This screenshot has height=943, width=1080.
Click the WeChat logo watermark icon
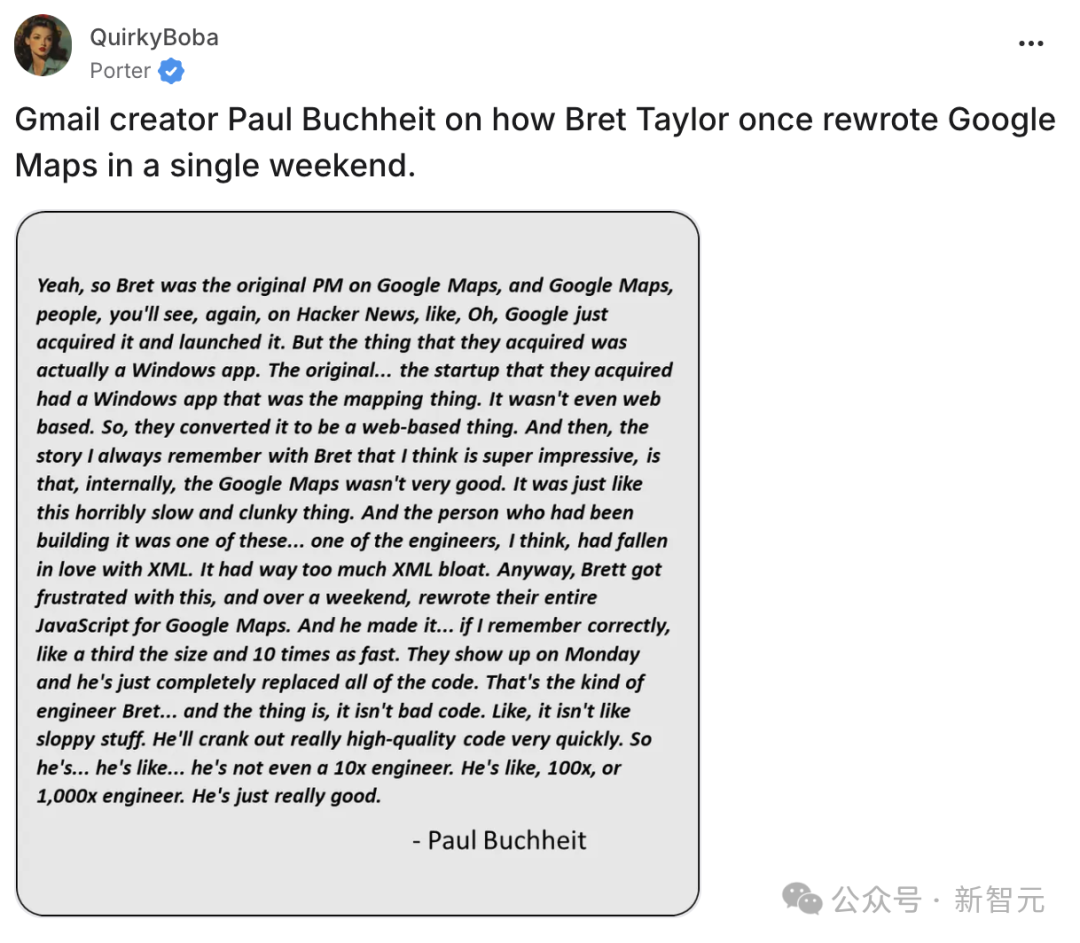802,899
